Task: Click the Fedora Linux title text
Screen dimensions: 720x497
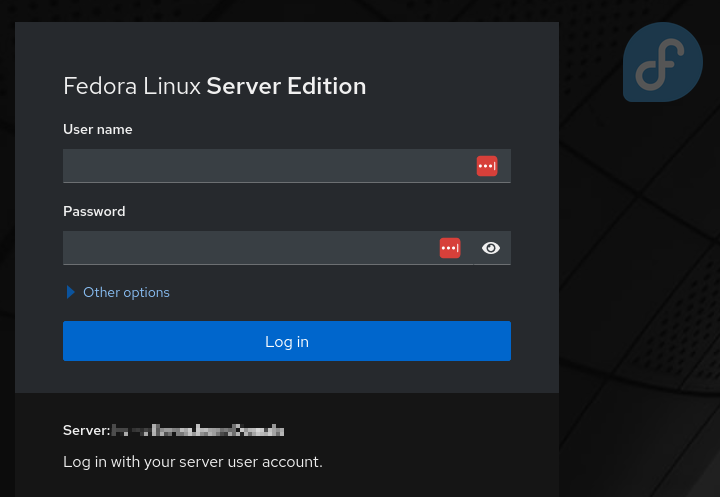Action: point(132,86)
